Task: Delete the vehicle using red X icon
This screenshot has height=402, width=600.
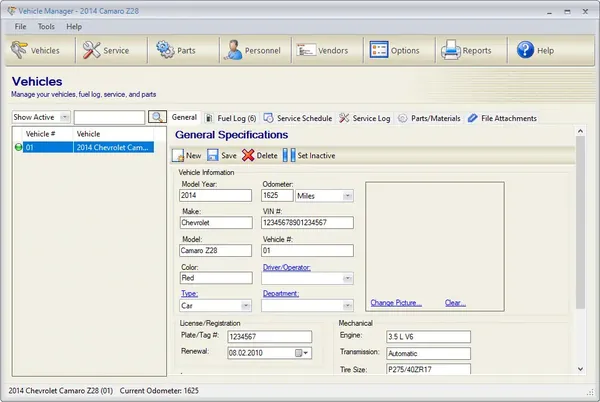Action: coord(259,155)
